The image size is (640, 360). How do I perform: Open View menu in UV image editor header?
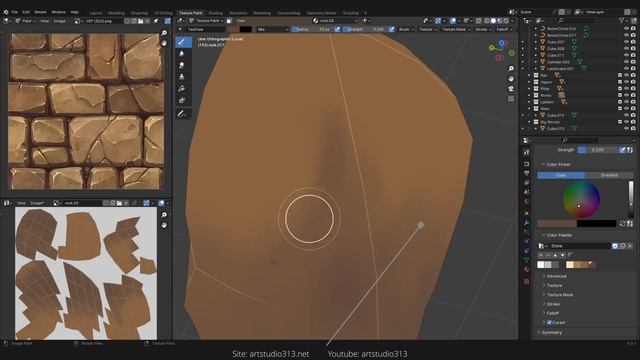21,203
